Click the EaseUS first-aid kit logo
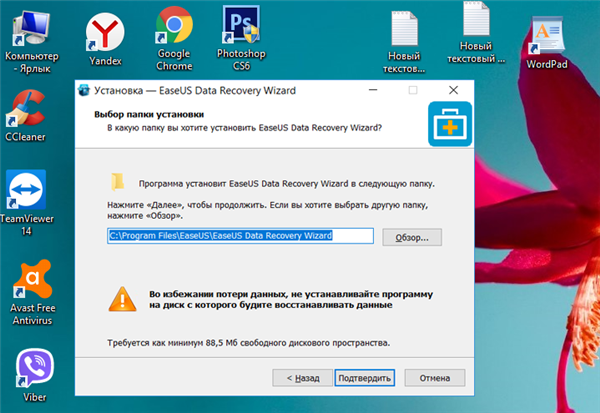The width and height of the screenshot is (600, 413). tap(450, 124)
